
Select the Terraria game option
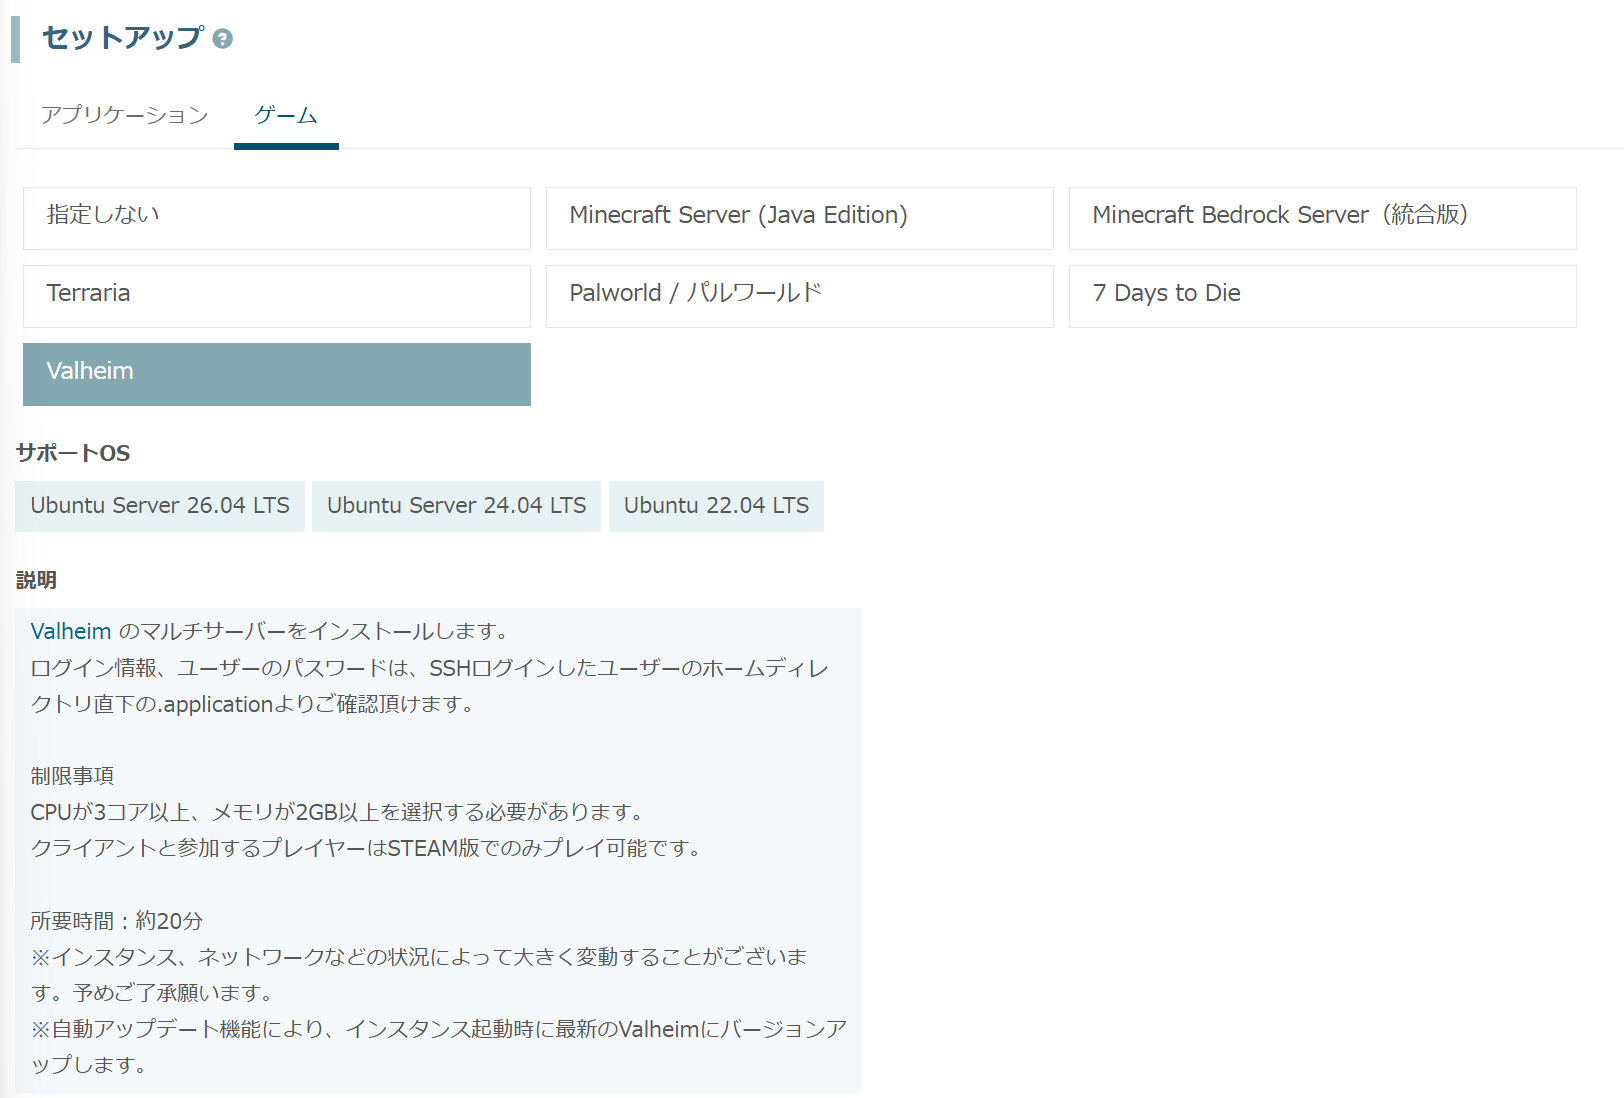point(277,296)
